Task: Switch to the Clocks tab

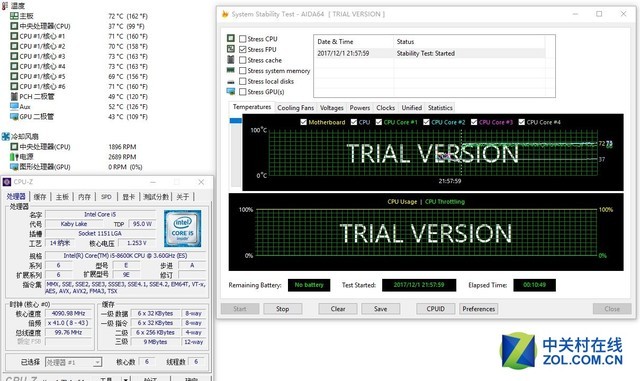Action: click(x=385, y=108)
